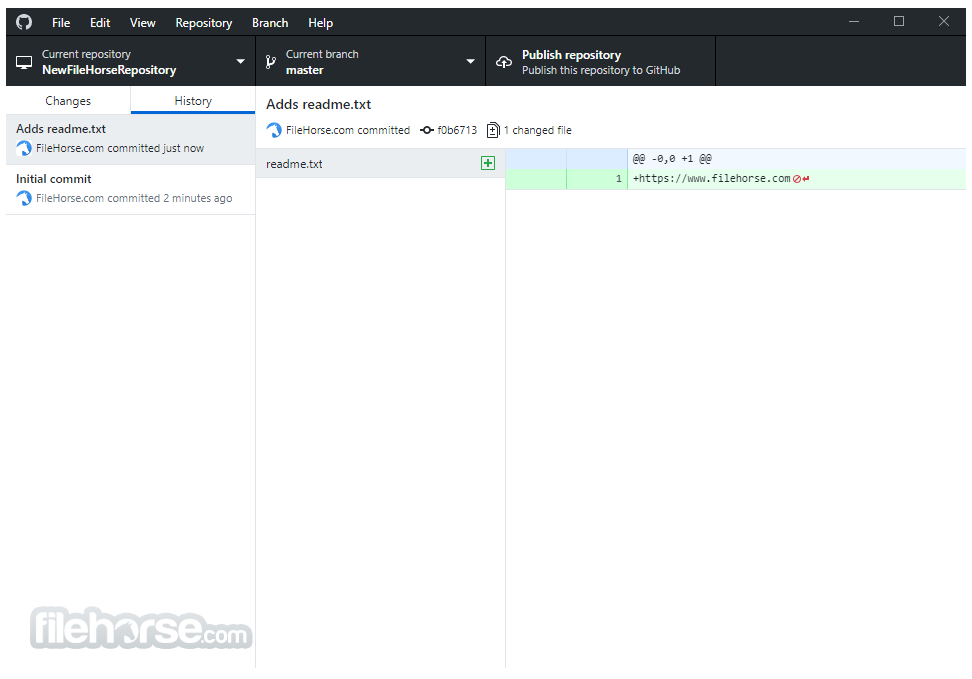The height and width of the screenshot is (679, 972).
Task: Select the Initial commit entry in history
Action: 131,190
